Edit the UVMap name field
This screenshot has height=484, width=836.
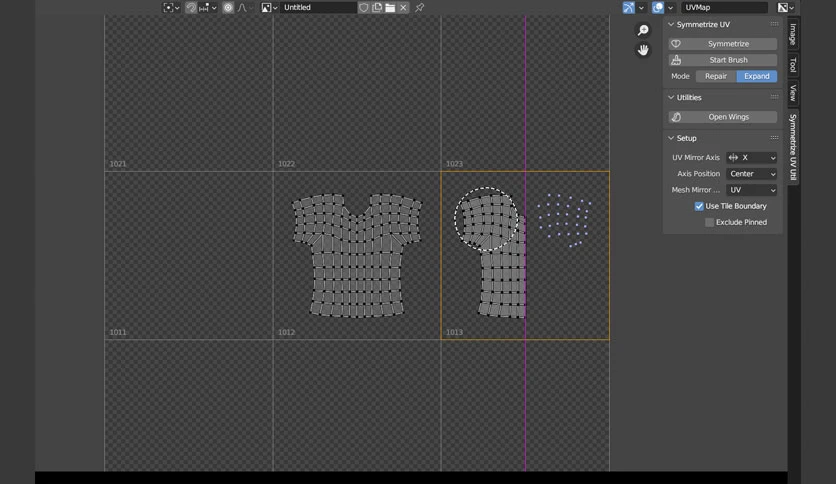(x=725, y=7)
